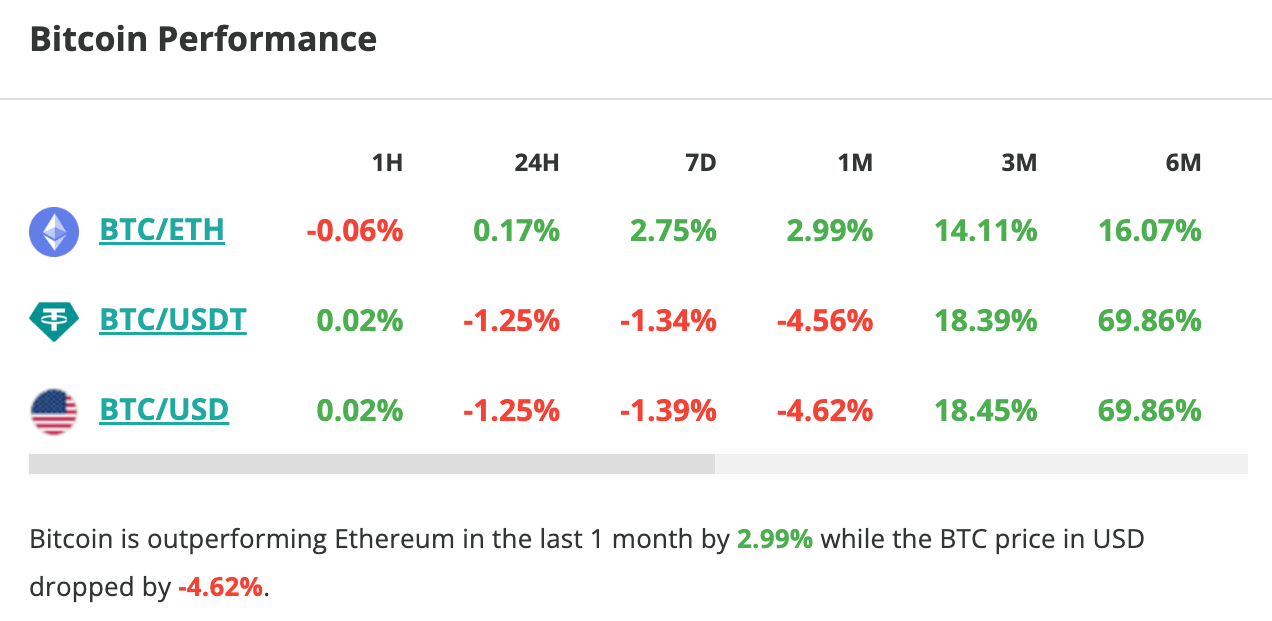Screen dimensions: 1272x621
Task: Open the BTC/USDT pair link
Action: coord(173,321)
